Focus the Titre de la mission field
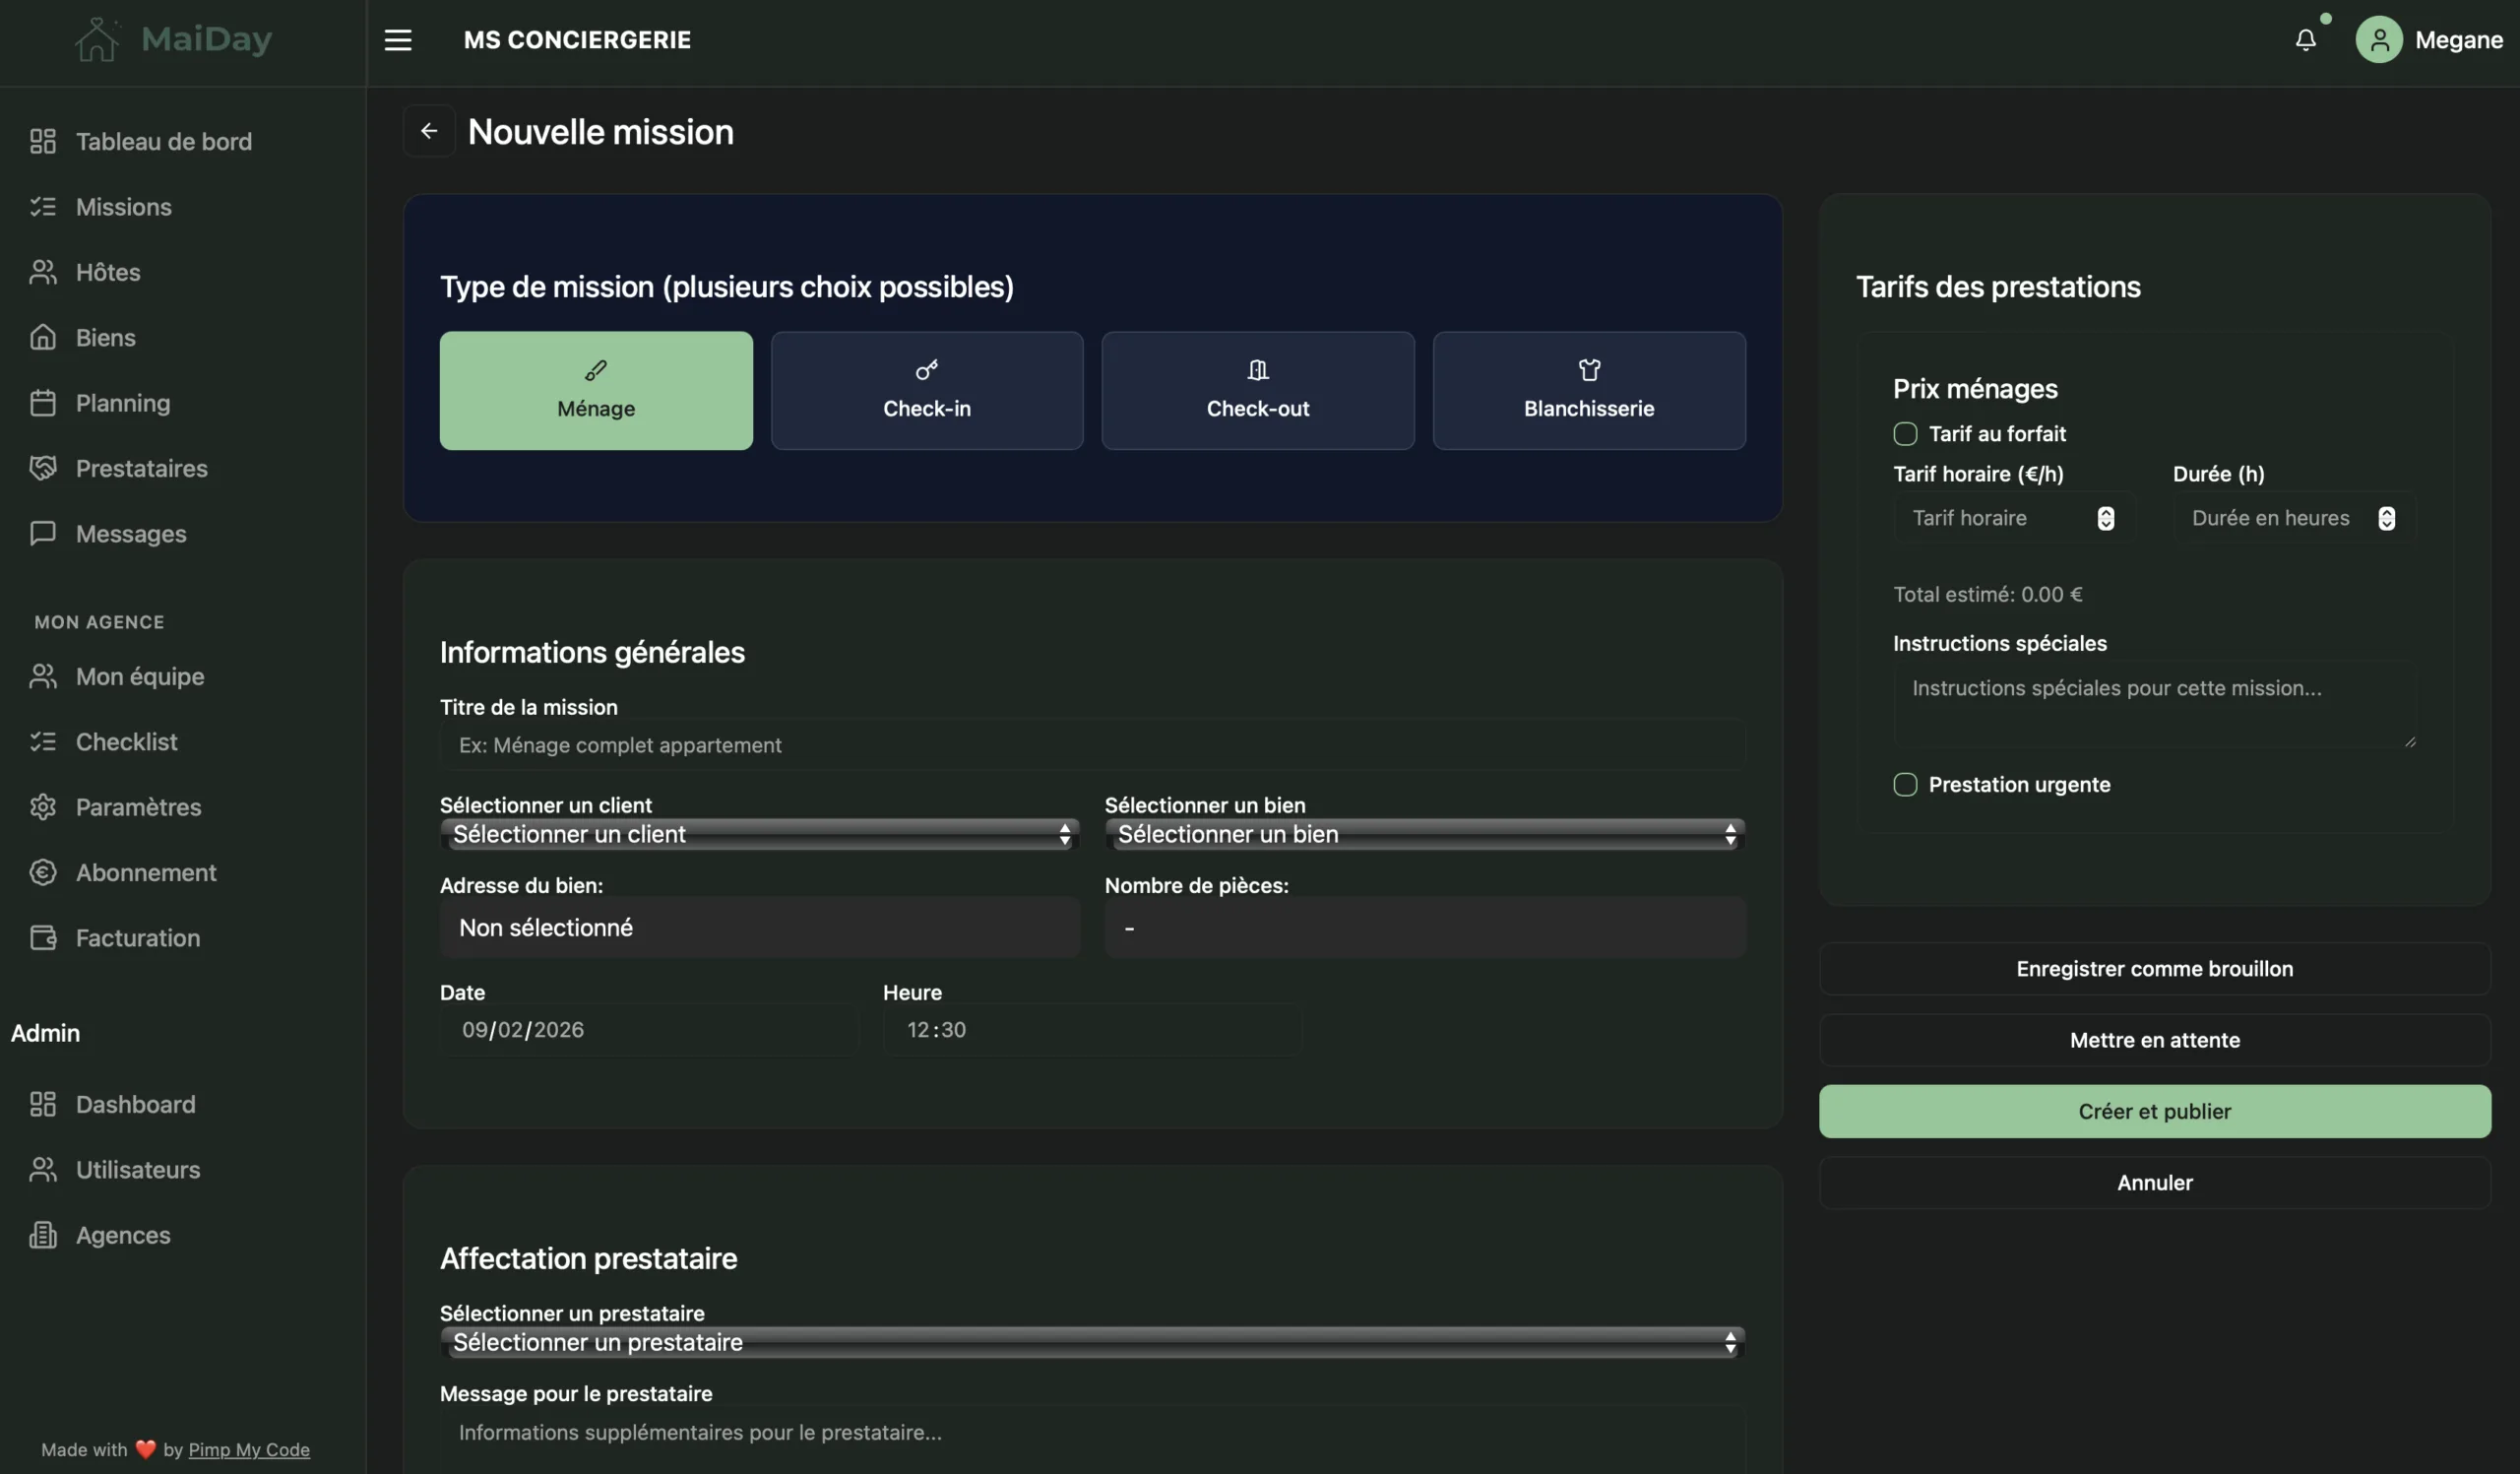This screenshot has width=2520, height=1474. [1092, 745]
